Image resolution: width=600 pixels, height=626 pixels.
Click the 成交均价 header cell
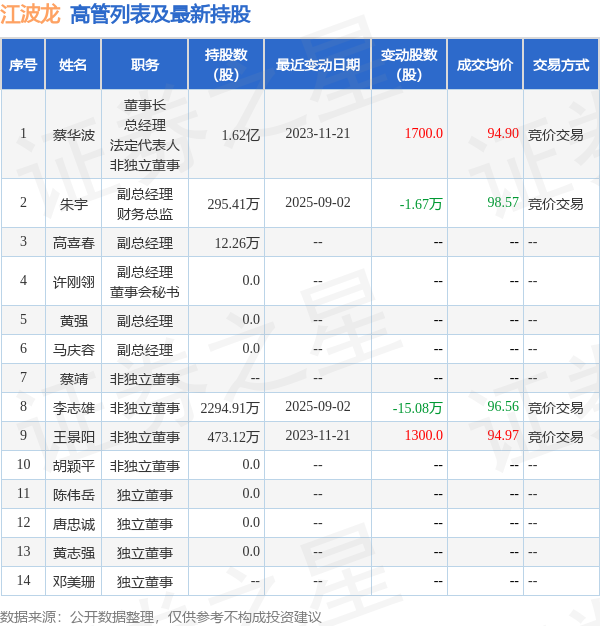click(x=485, y=64)
